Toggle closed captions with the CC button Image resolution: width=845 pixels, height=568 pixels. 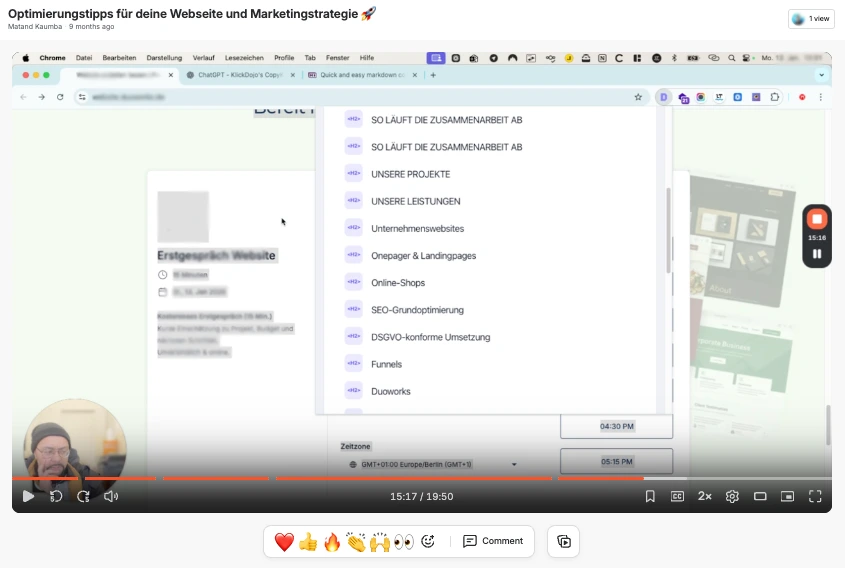[x=677, y=496]
